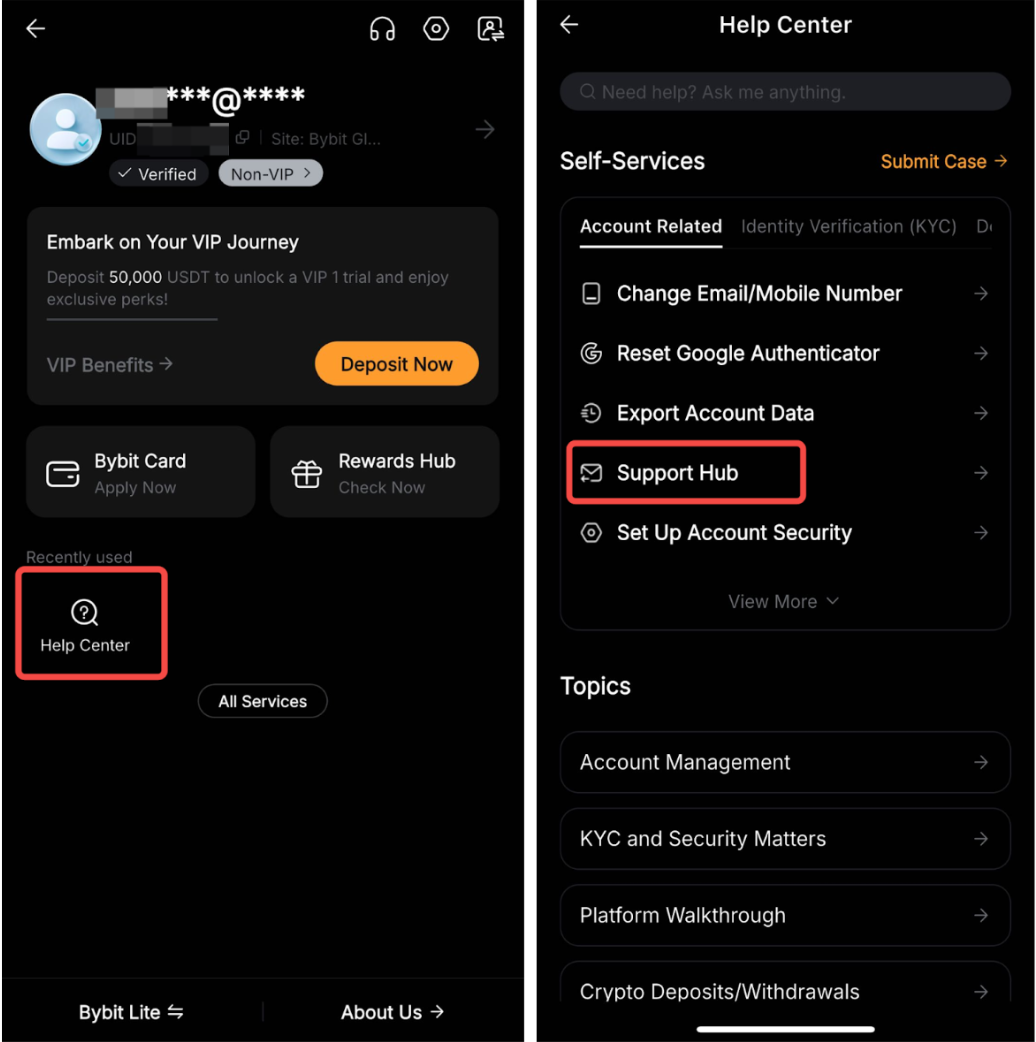Click the Need help search field
The image size is (1036, 1042).
[x=785, y=92]
